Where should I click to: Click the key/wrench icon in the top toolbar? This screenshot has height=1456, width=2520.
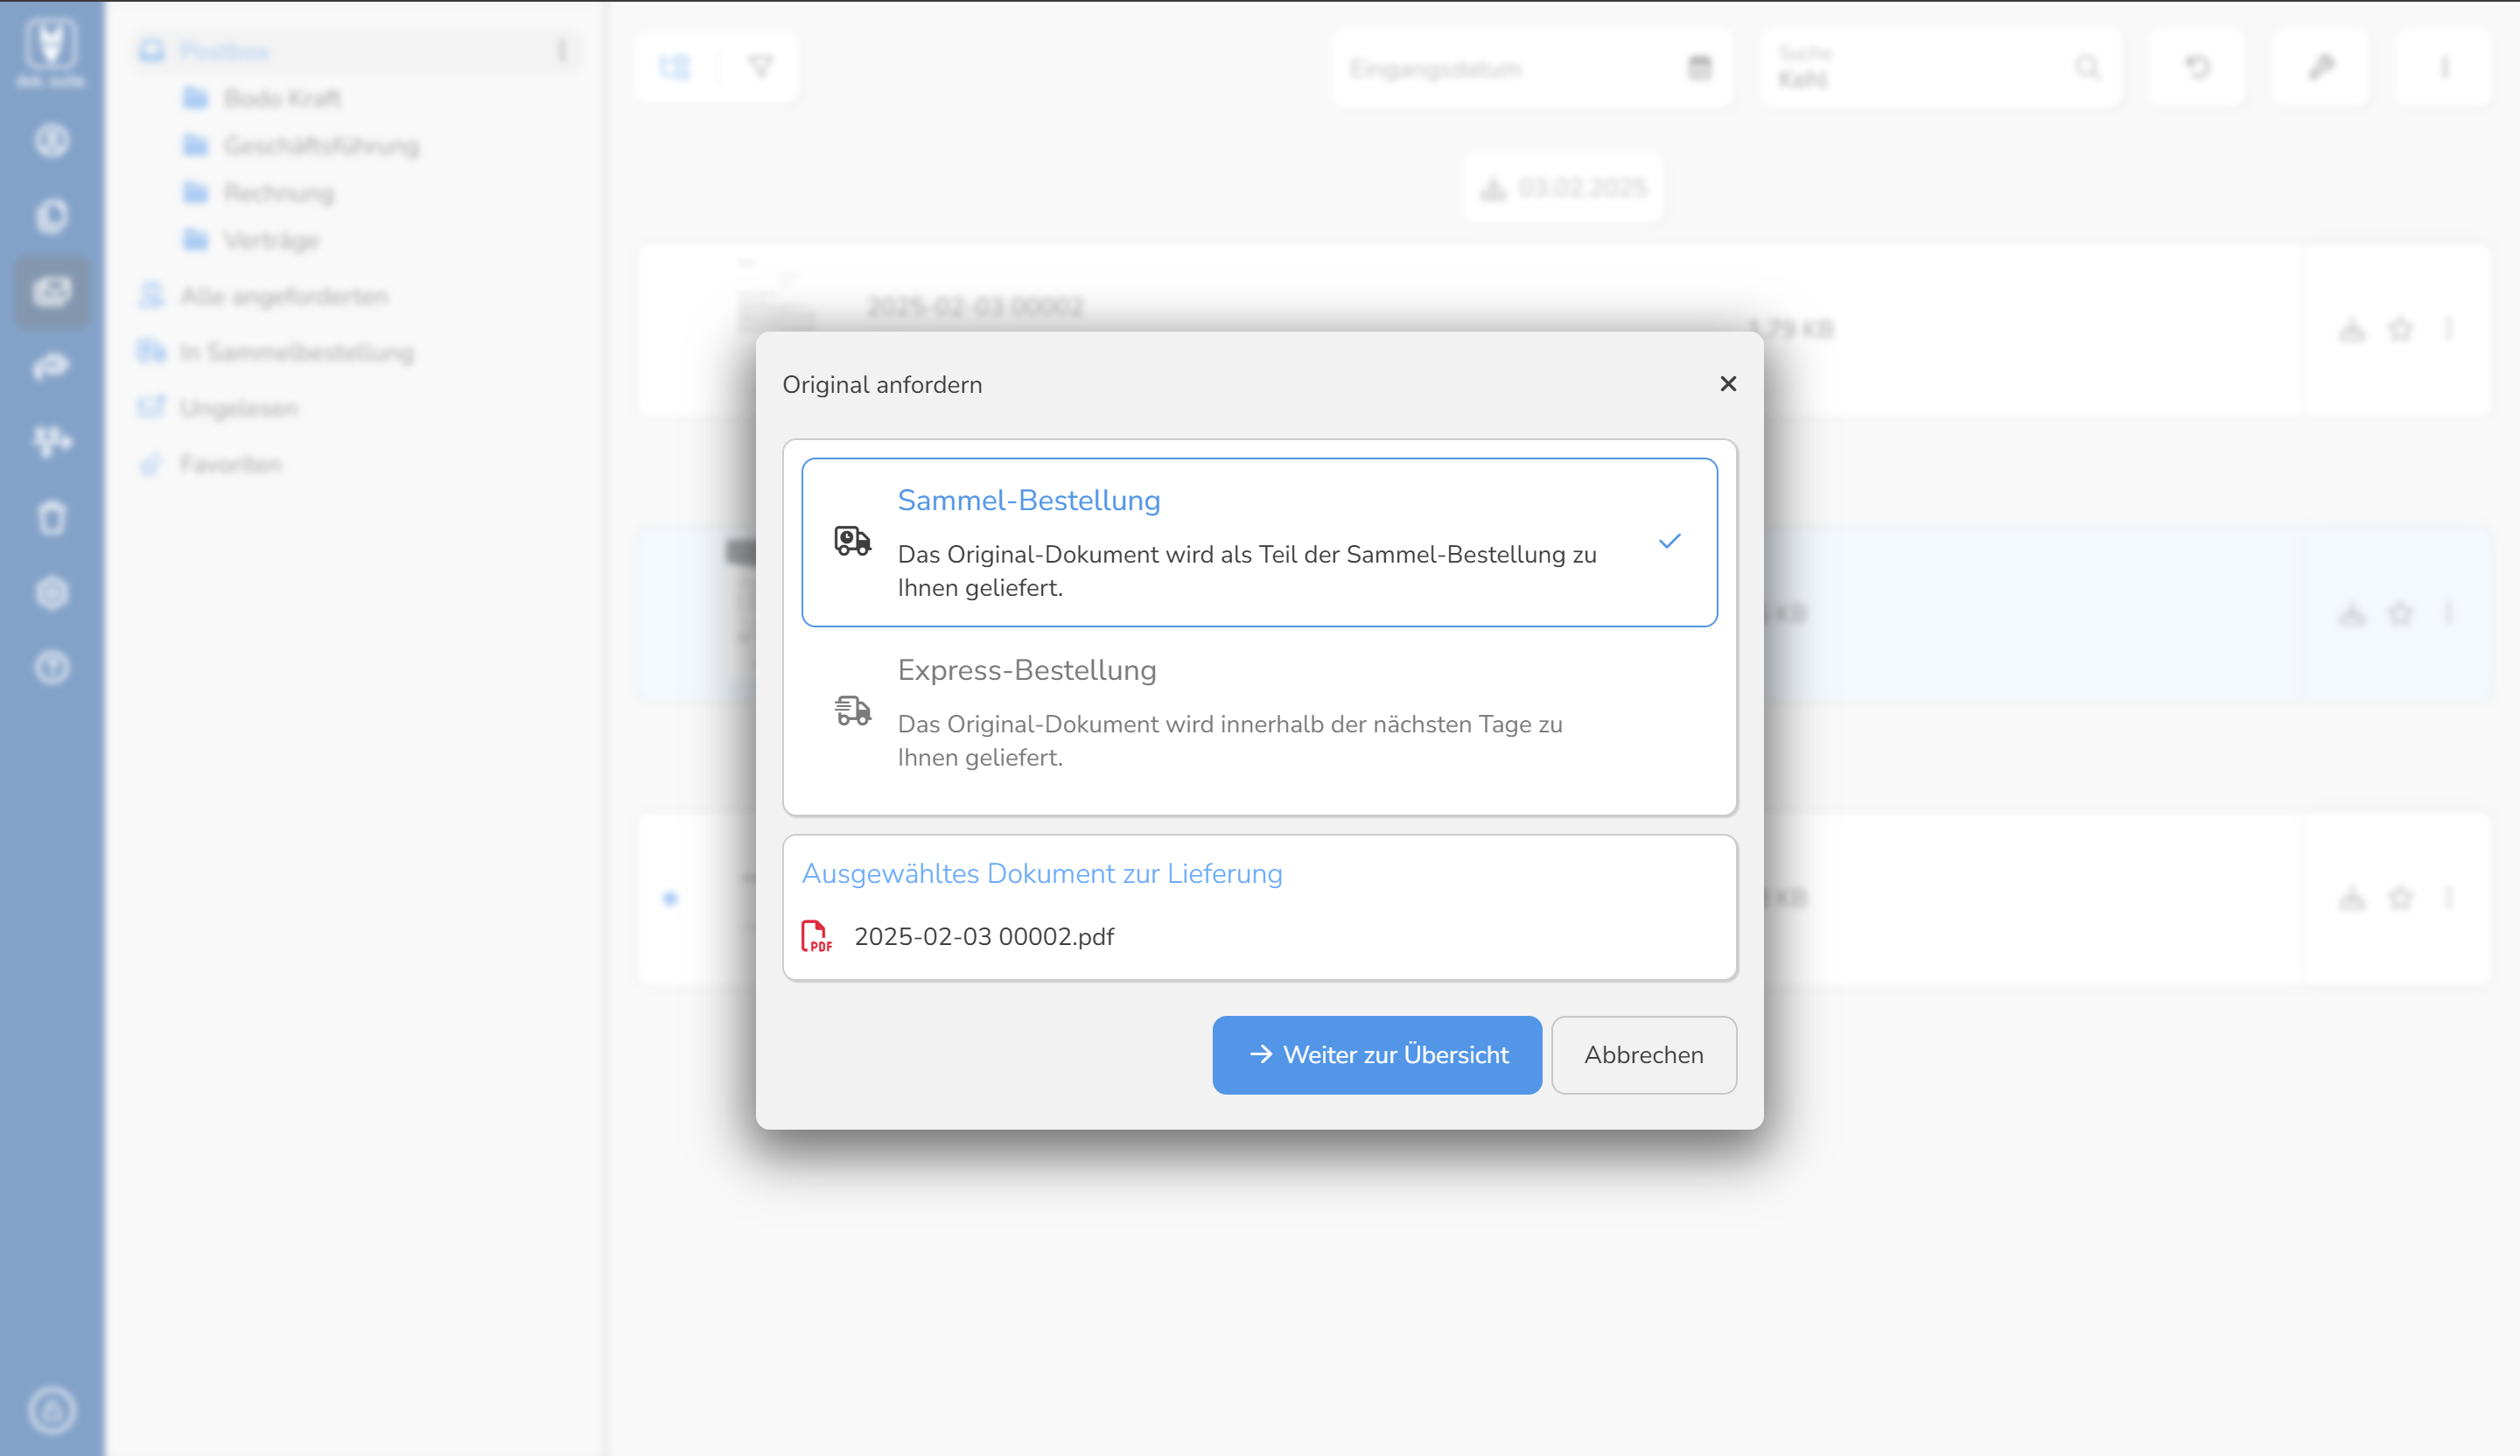[2321, 67]
